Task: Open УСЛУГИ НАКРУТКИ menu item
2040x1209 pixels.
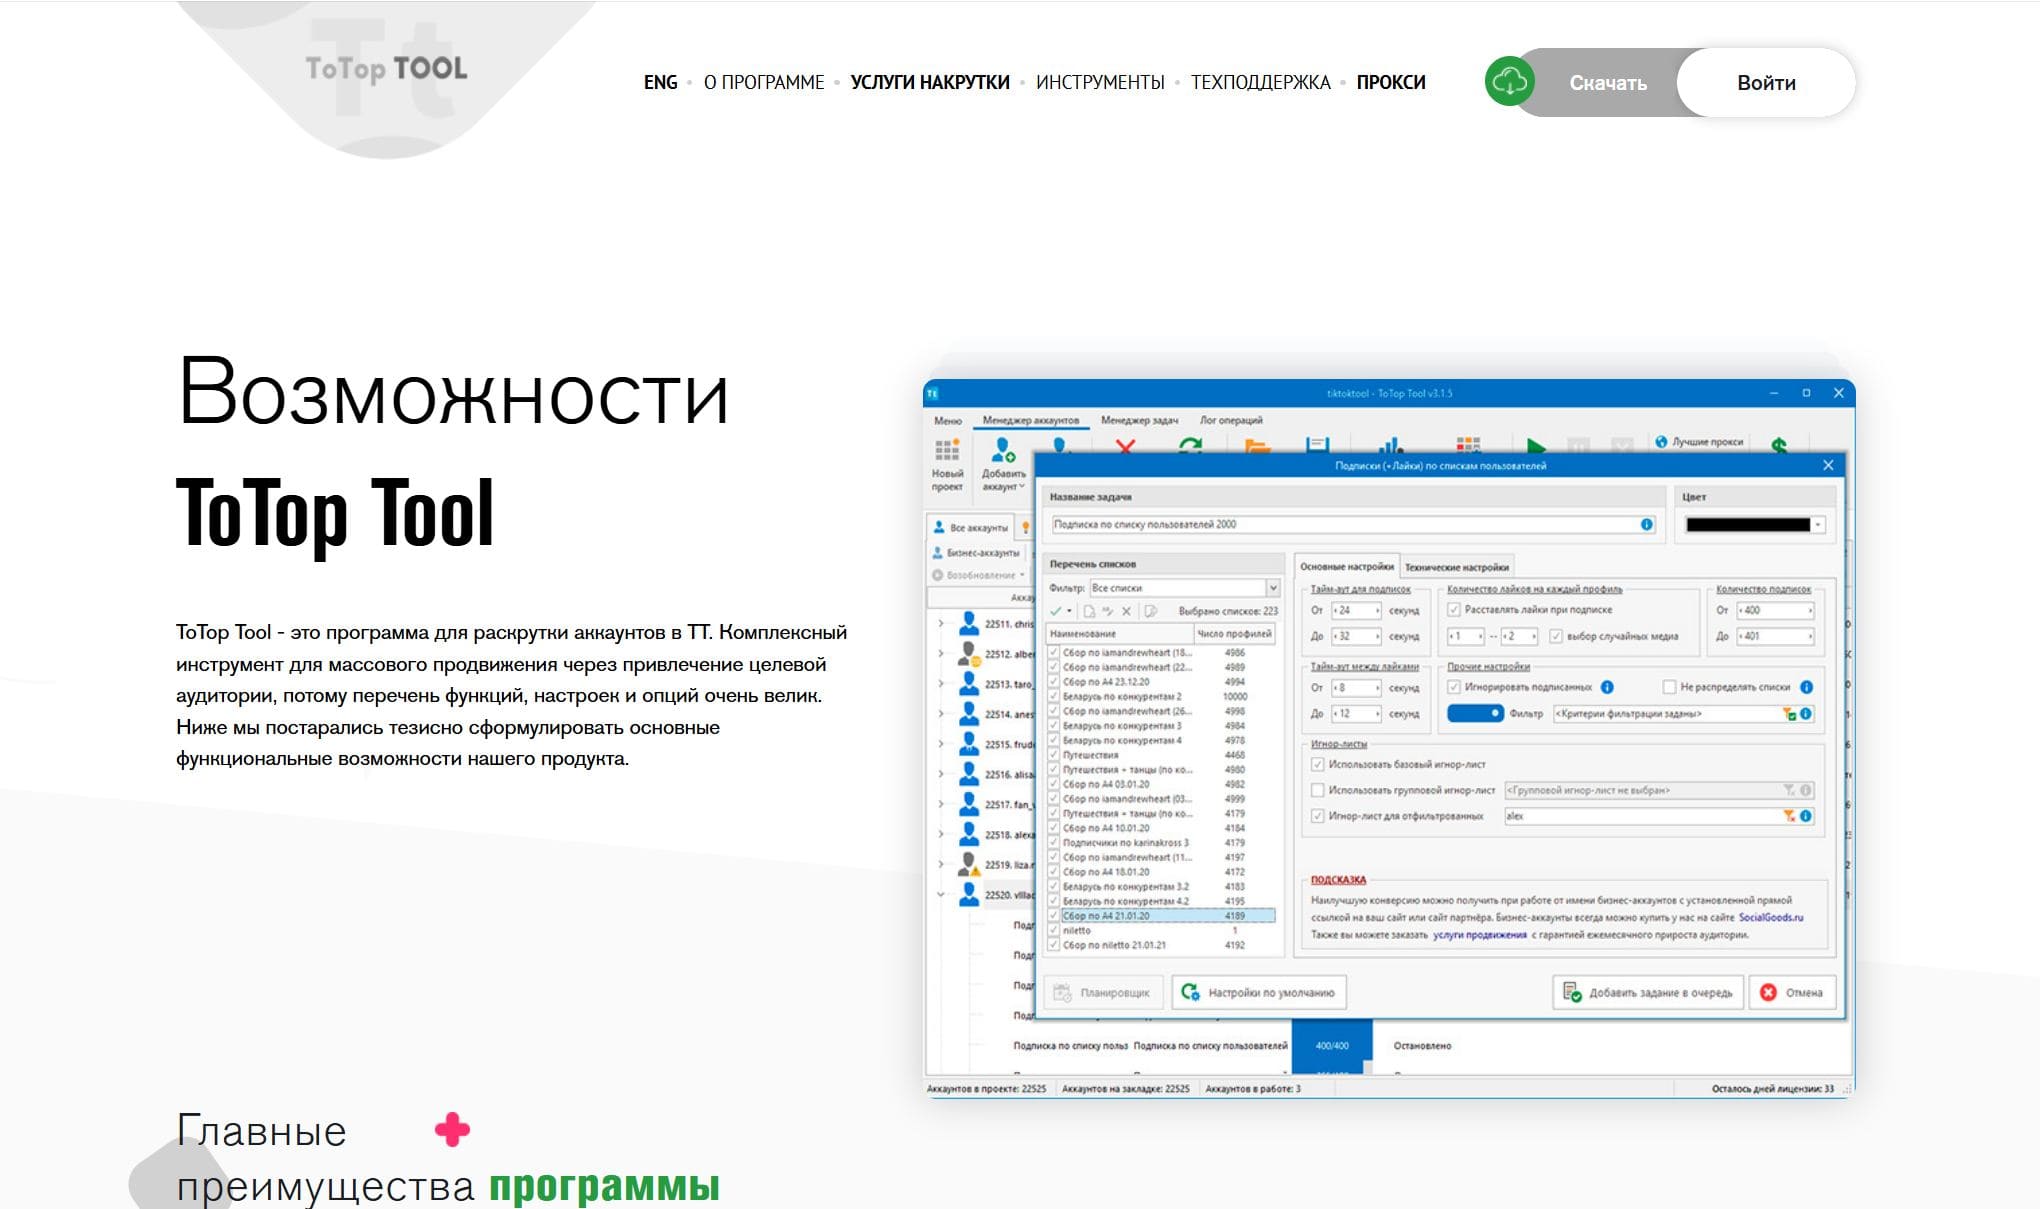Action: click(929, 83)
